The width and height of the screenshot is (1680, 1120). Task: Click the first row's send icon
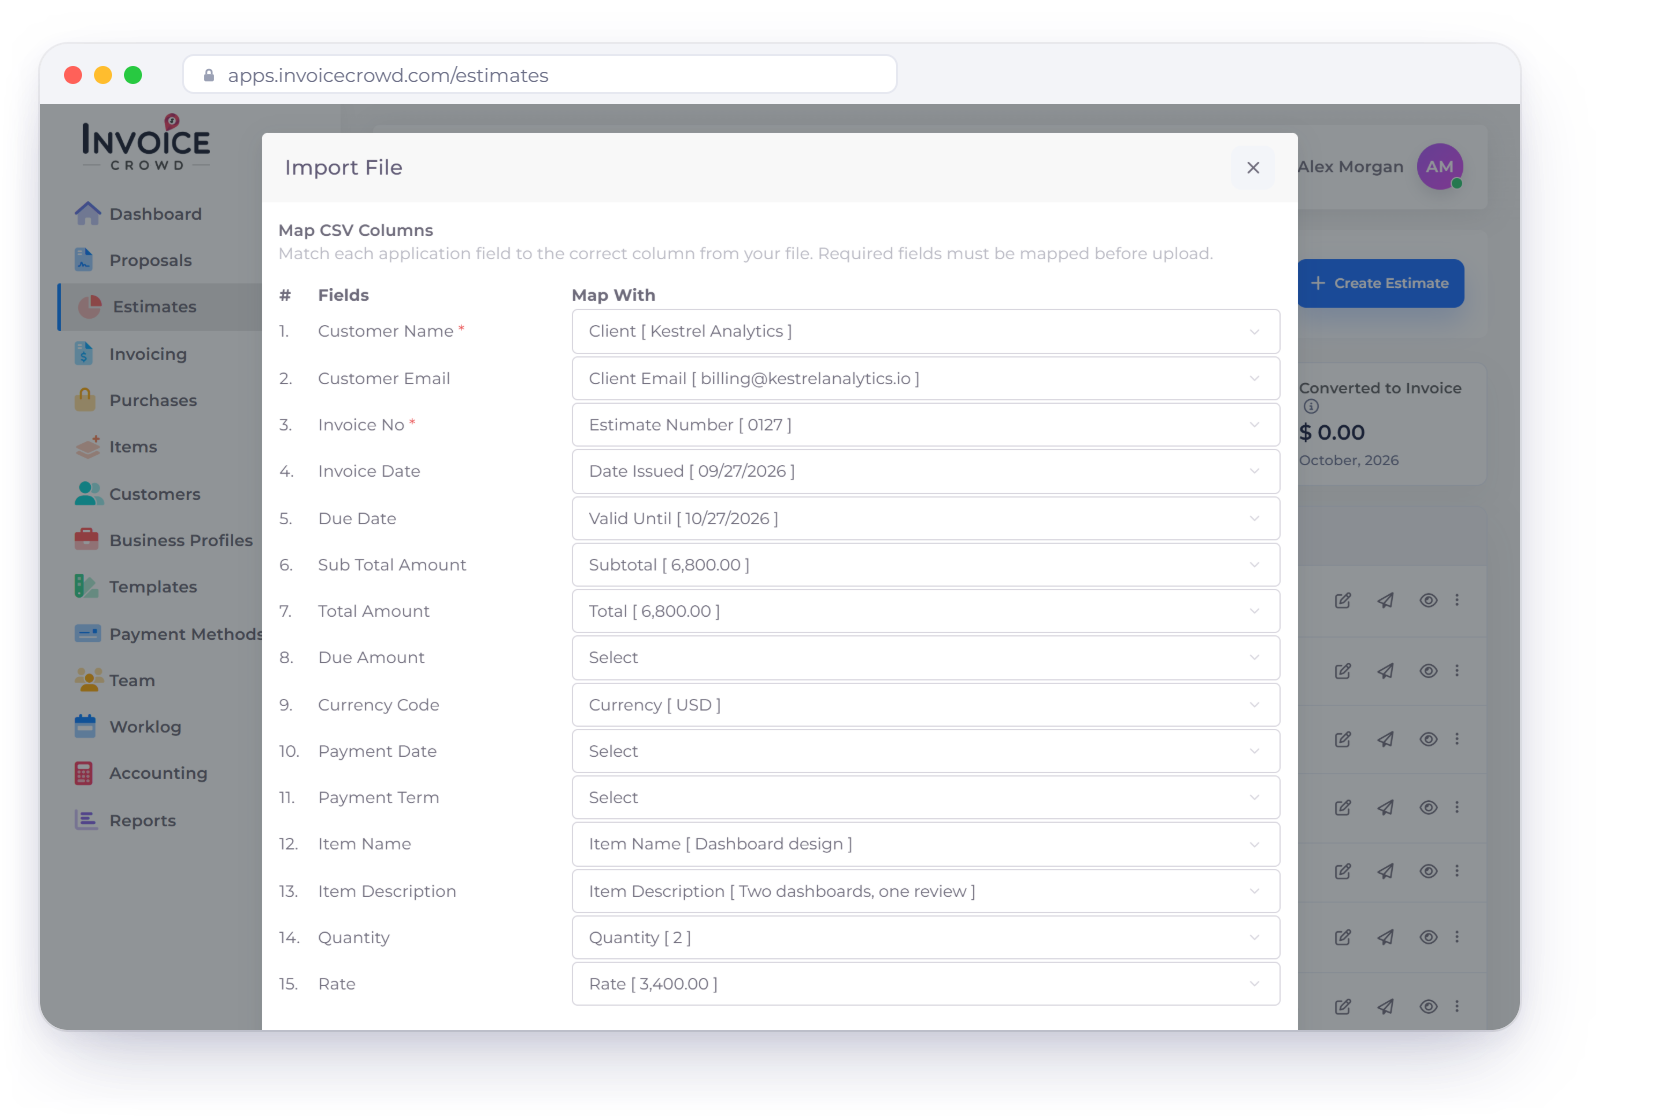[x=1385, y=600]
